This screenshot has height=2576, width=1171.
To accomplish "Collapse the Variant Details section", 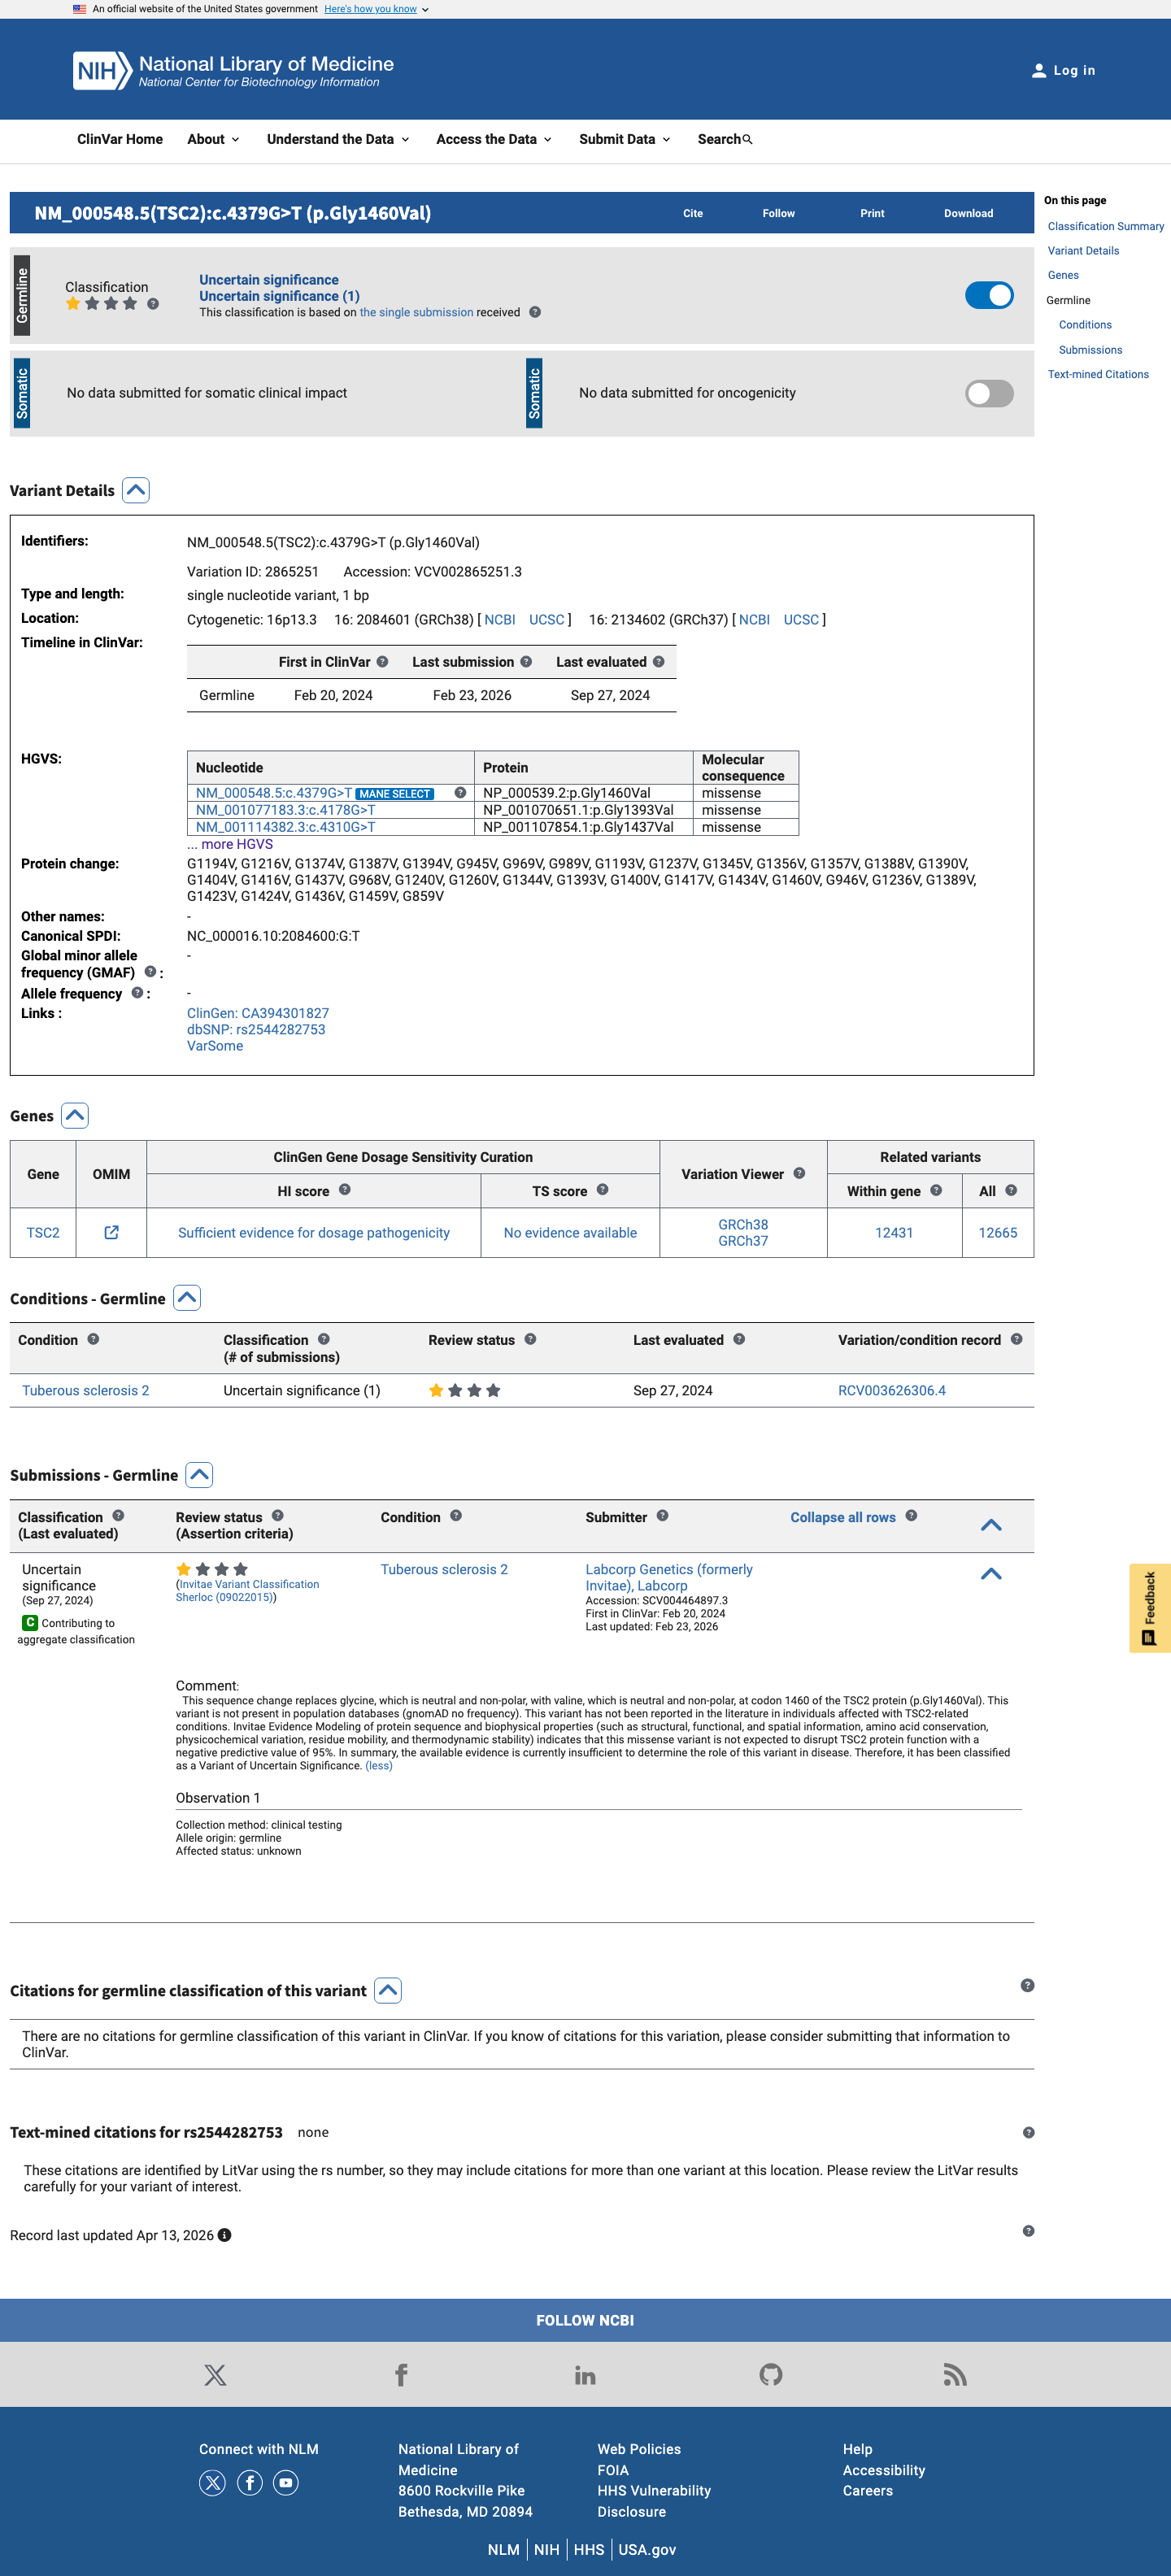I will tap(136, 491).
